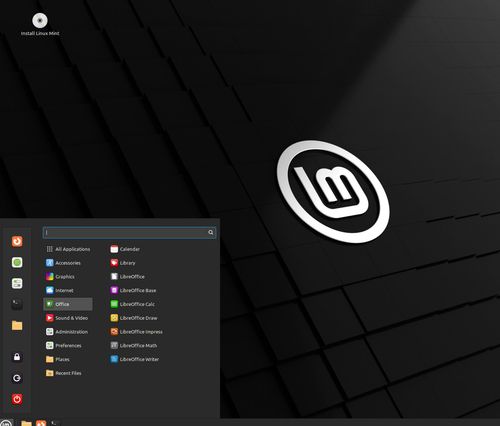500x426 pixels.
Task: Log out using the circular arrow icon
Action: tap(17, 378)
